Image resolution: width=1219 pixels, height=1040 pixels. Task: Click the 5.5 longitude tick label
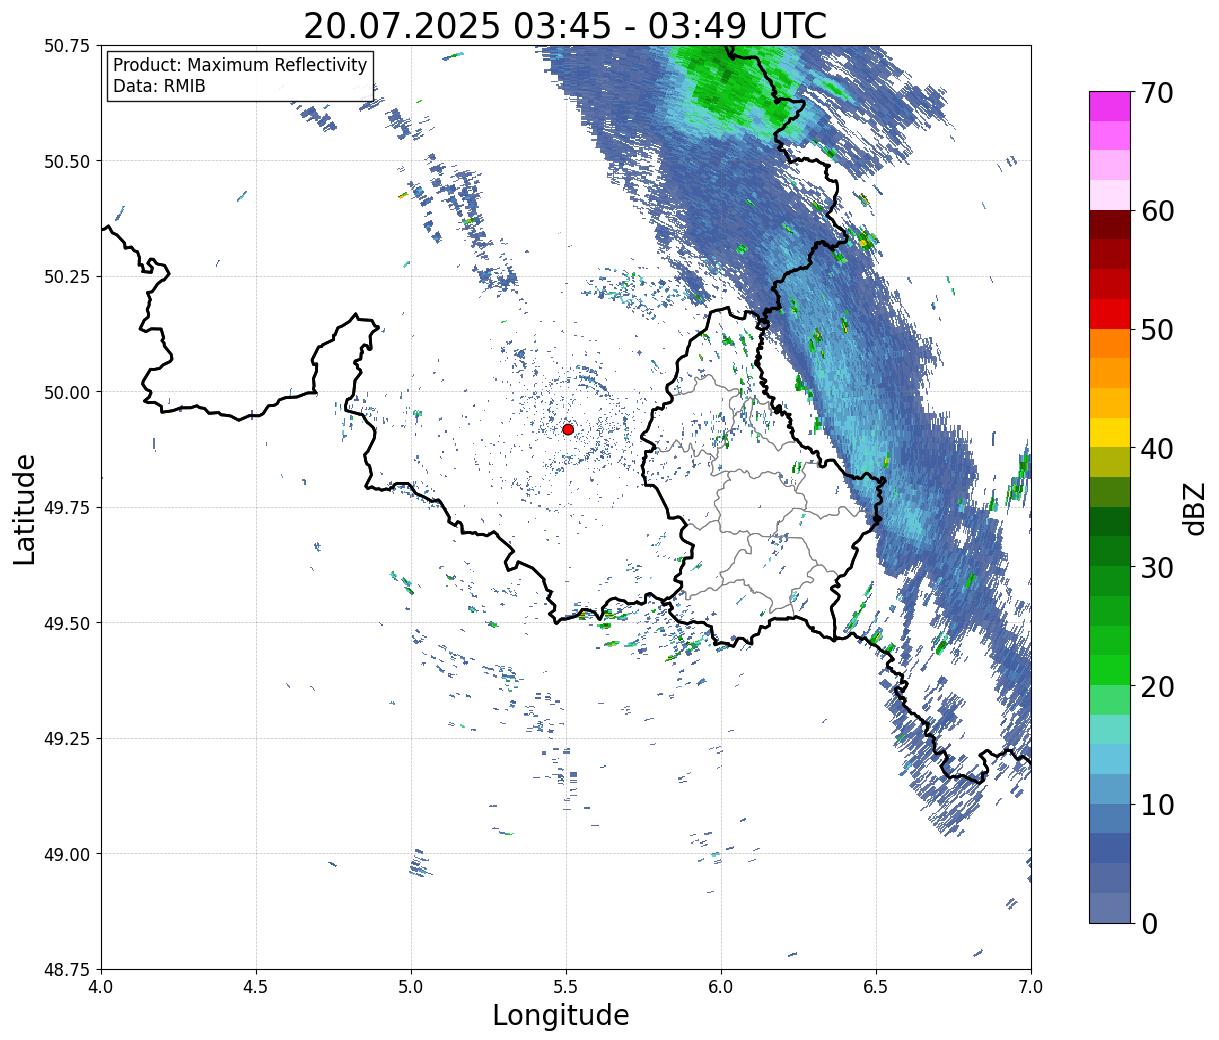coord(566,987)
